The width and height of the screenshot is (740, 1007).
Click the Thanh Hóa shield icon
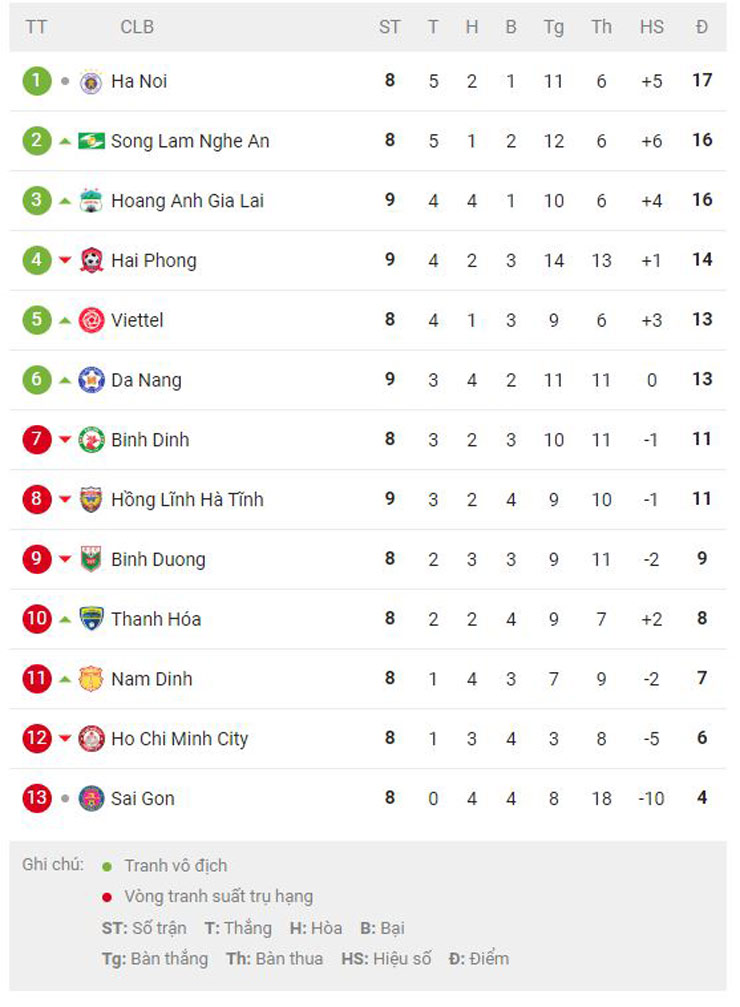click(91, 618)
